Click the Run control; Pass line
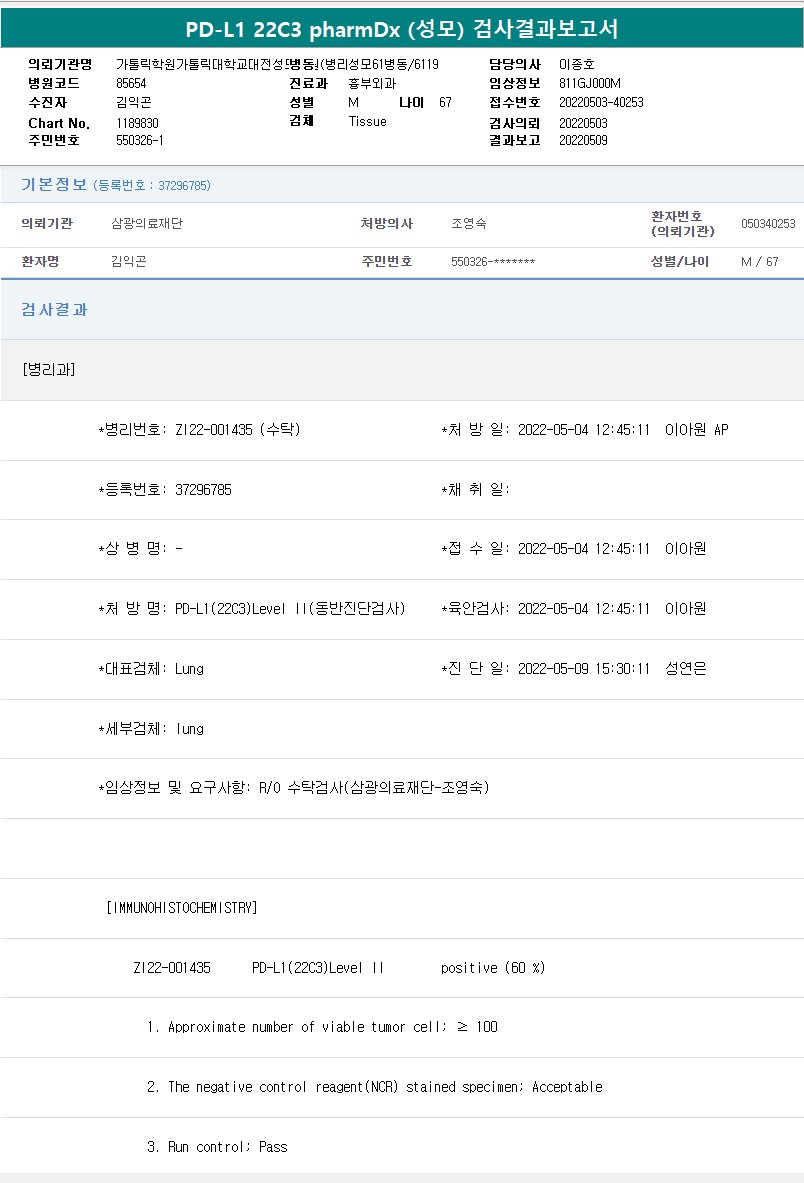 click(x=217, y=1147)
